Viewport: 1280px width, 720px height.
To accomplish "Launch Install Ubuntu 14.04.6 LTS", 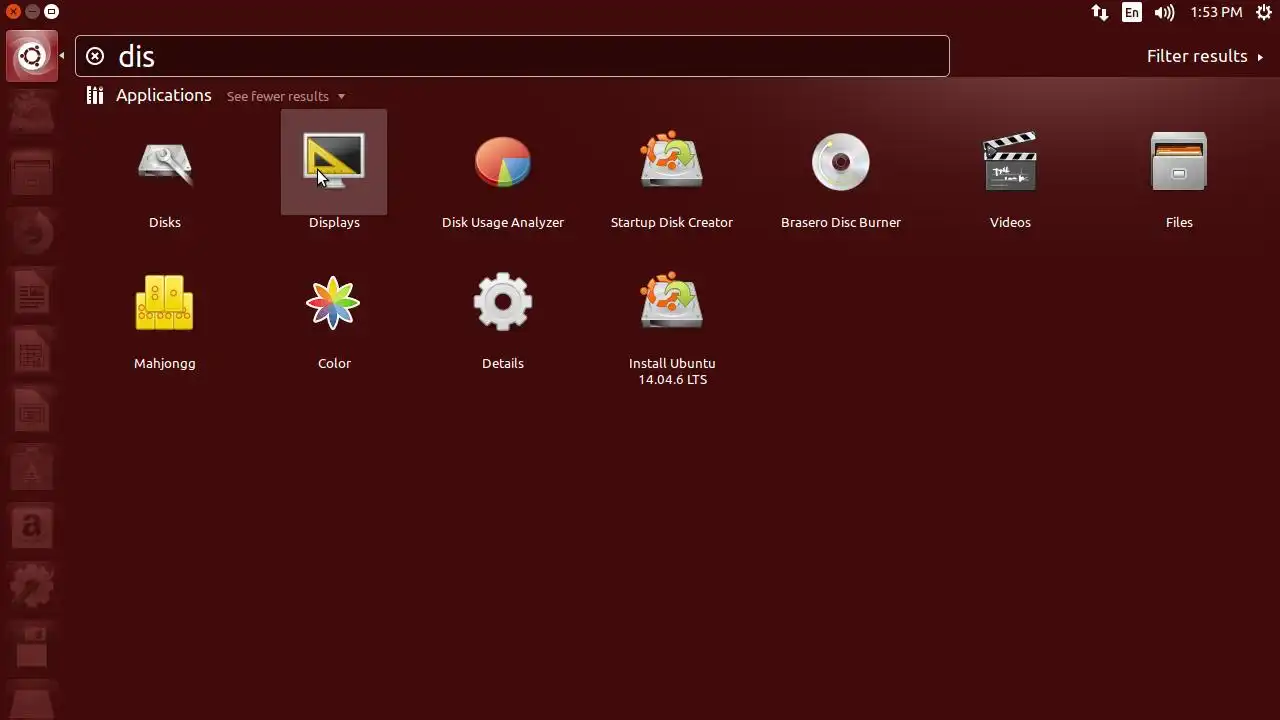I will [x=672, y=303].
